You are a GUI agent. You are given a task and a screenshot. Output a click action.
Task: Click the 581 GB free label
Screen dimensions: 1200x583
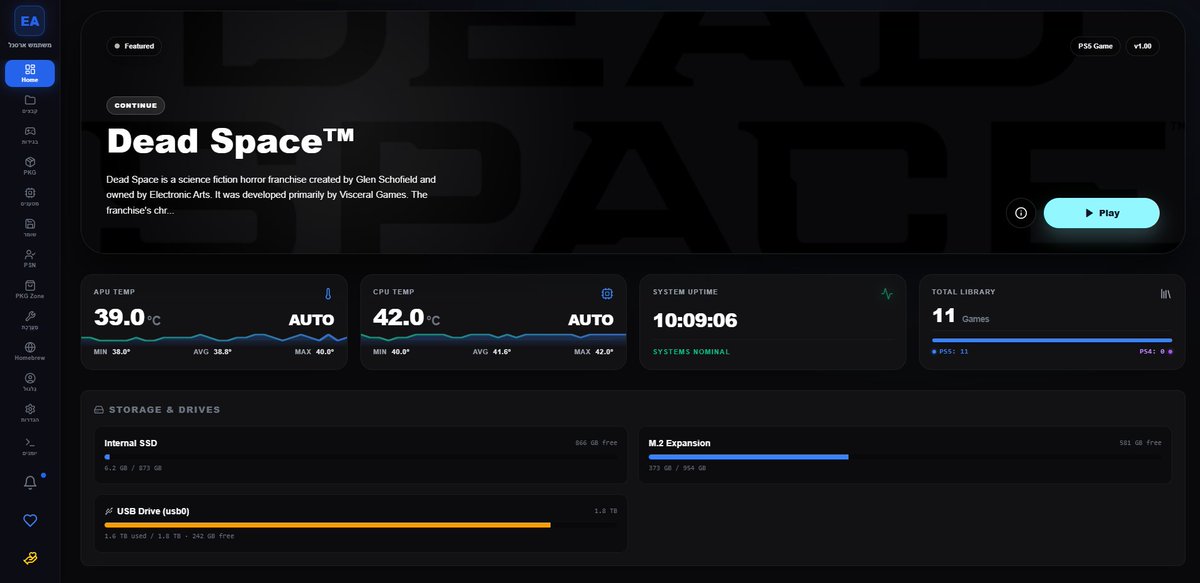[1140, 443]
